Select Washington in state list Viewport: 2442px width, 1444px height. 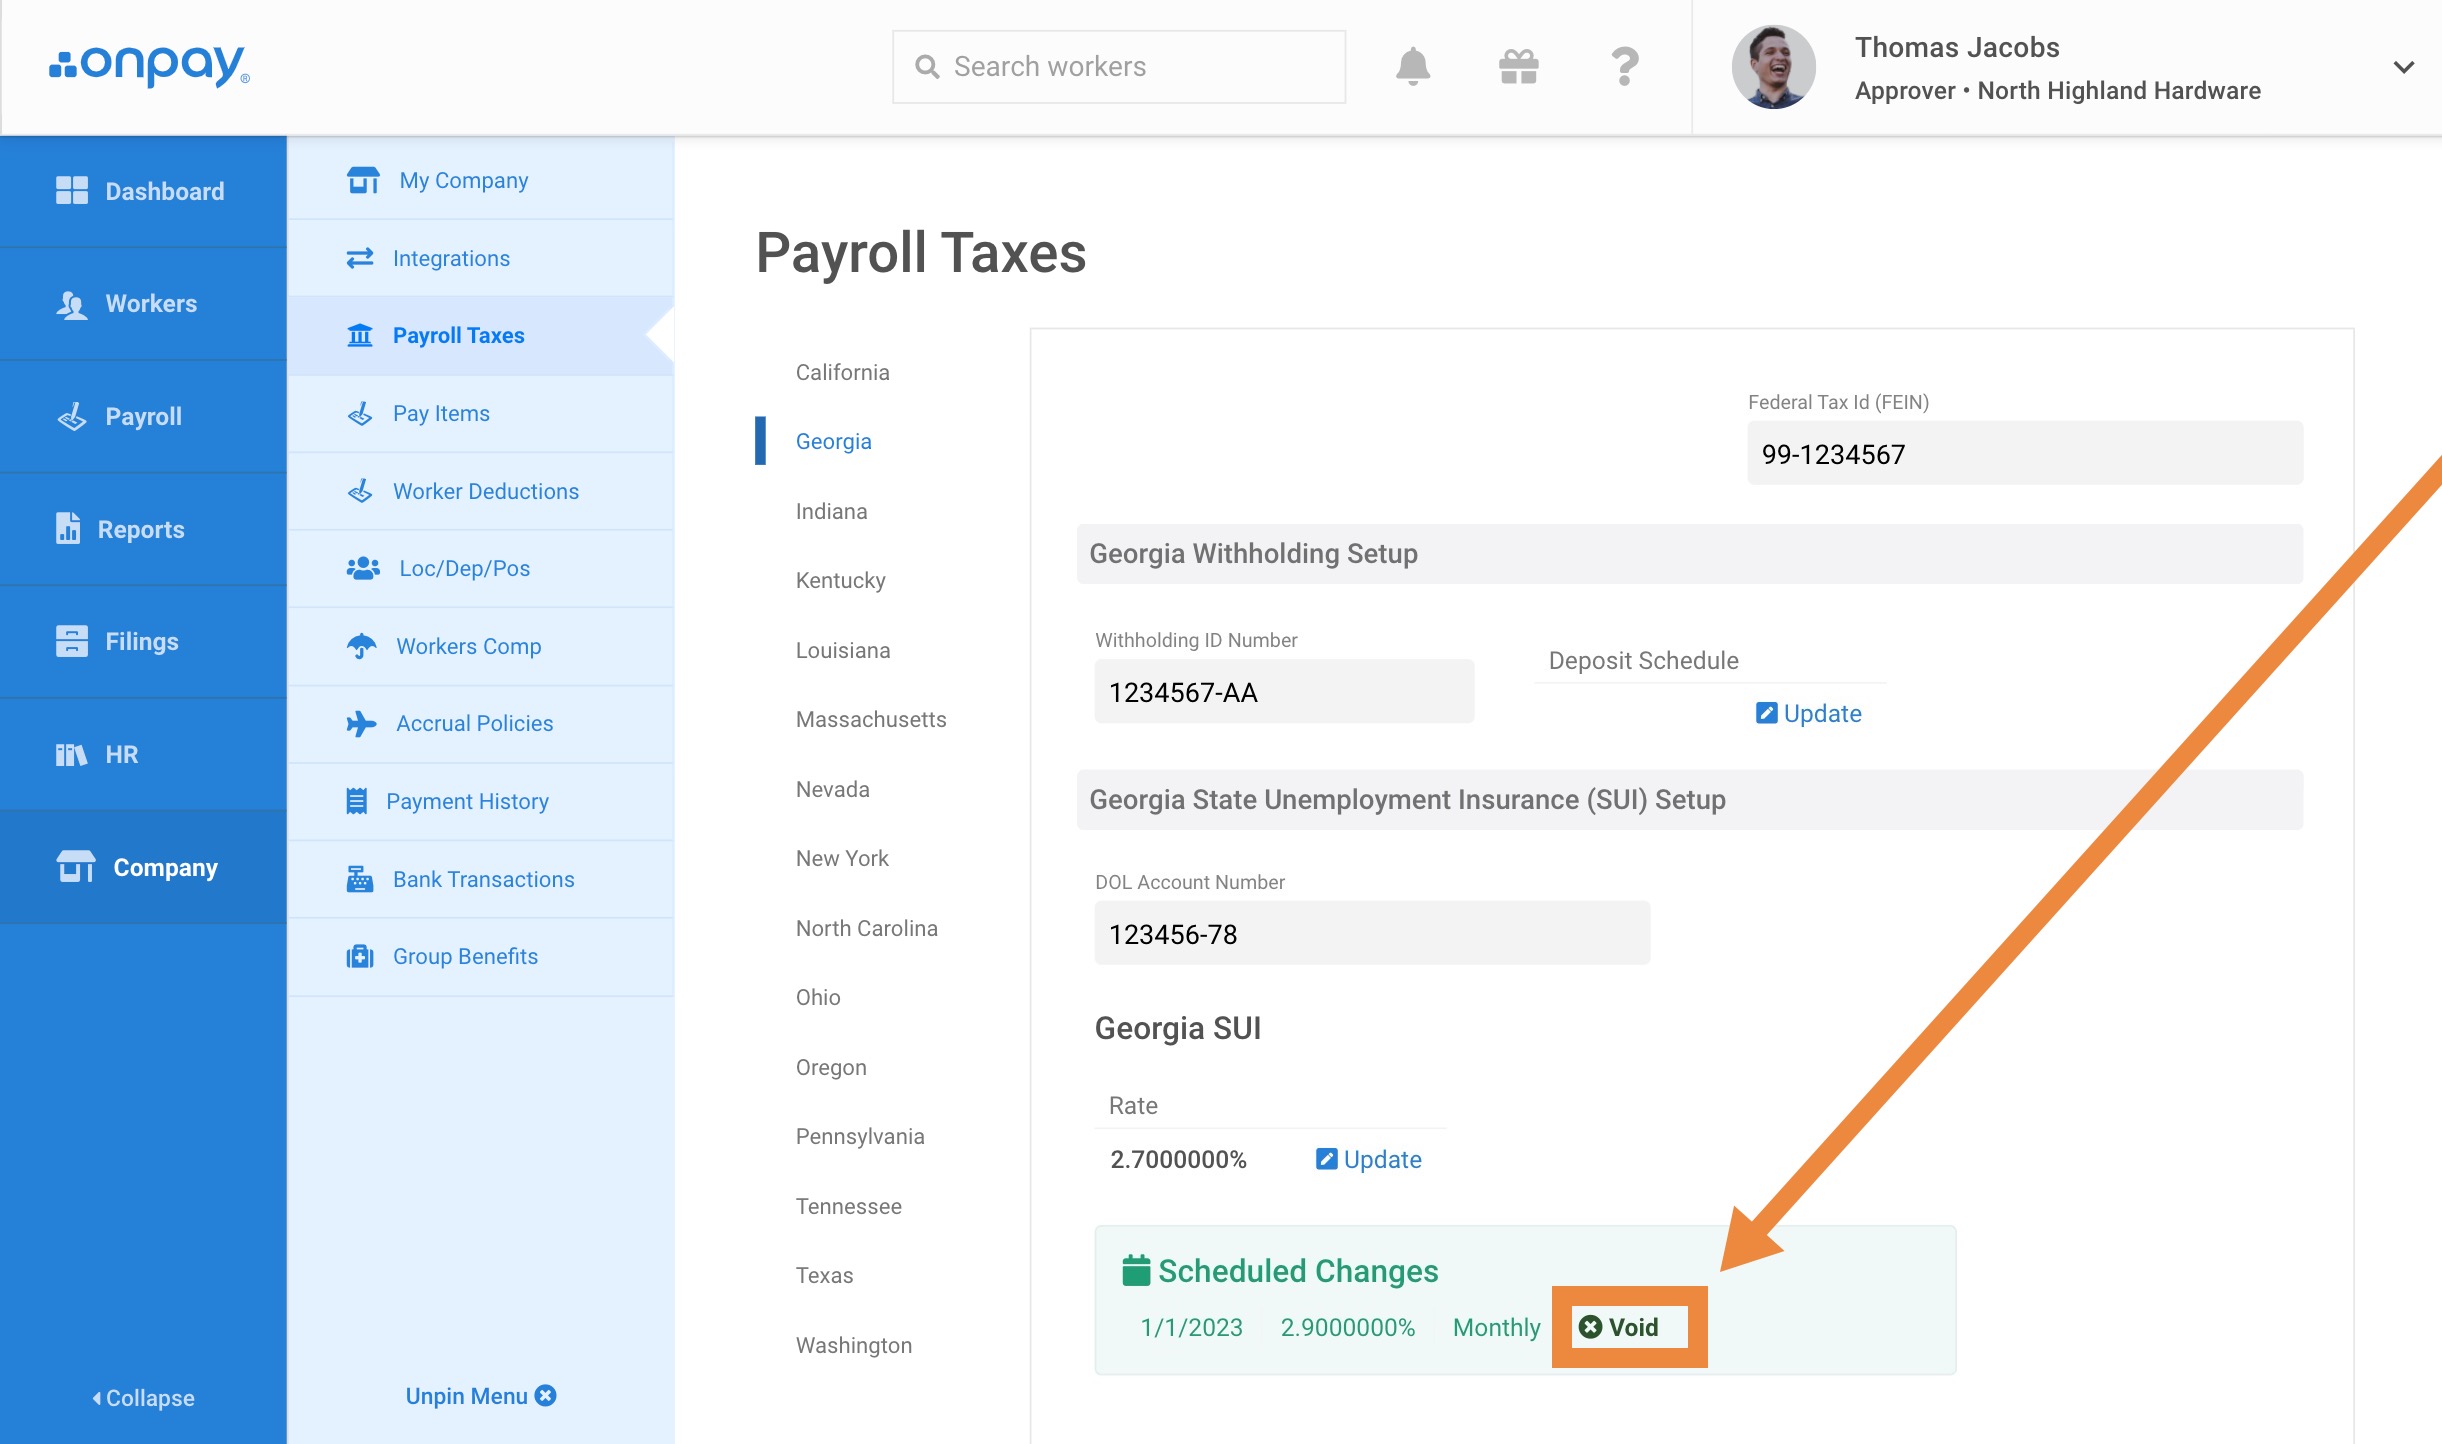(x=854, y=1345)
